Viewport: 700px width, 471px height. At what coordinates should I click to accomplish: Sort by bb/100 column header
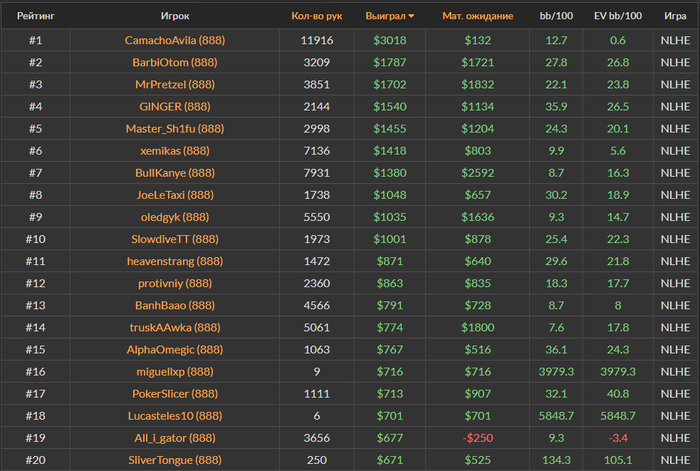point(556,16)
